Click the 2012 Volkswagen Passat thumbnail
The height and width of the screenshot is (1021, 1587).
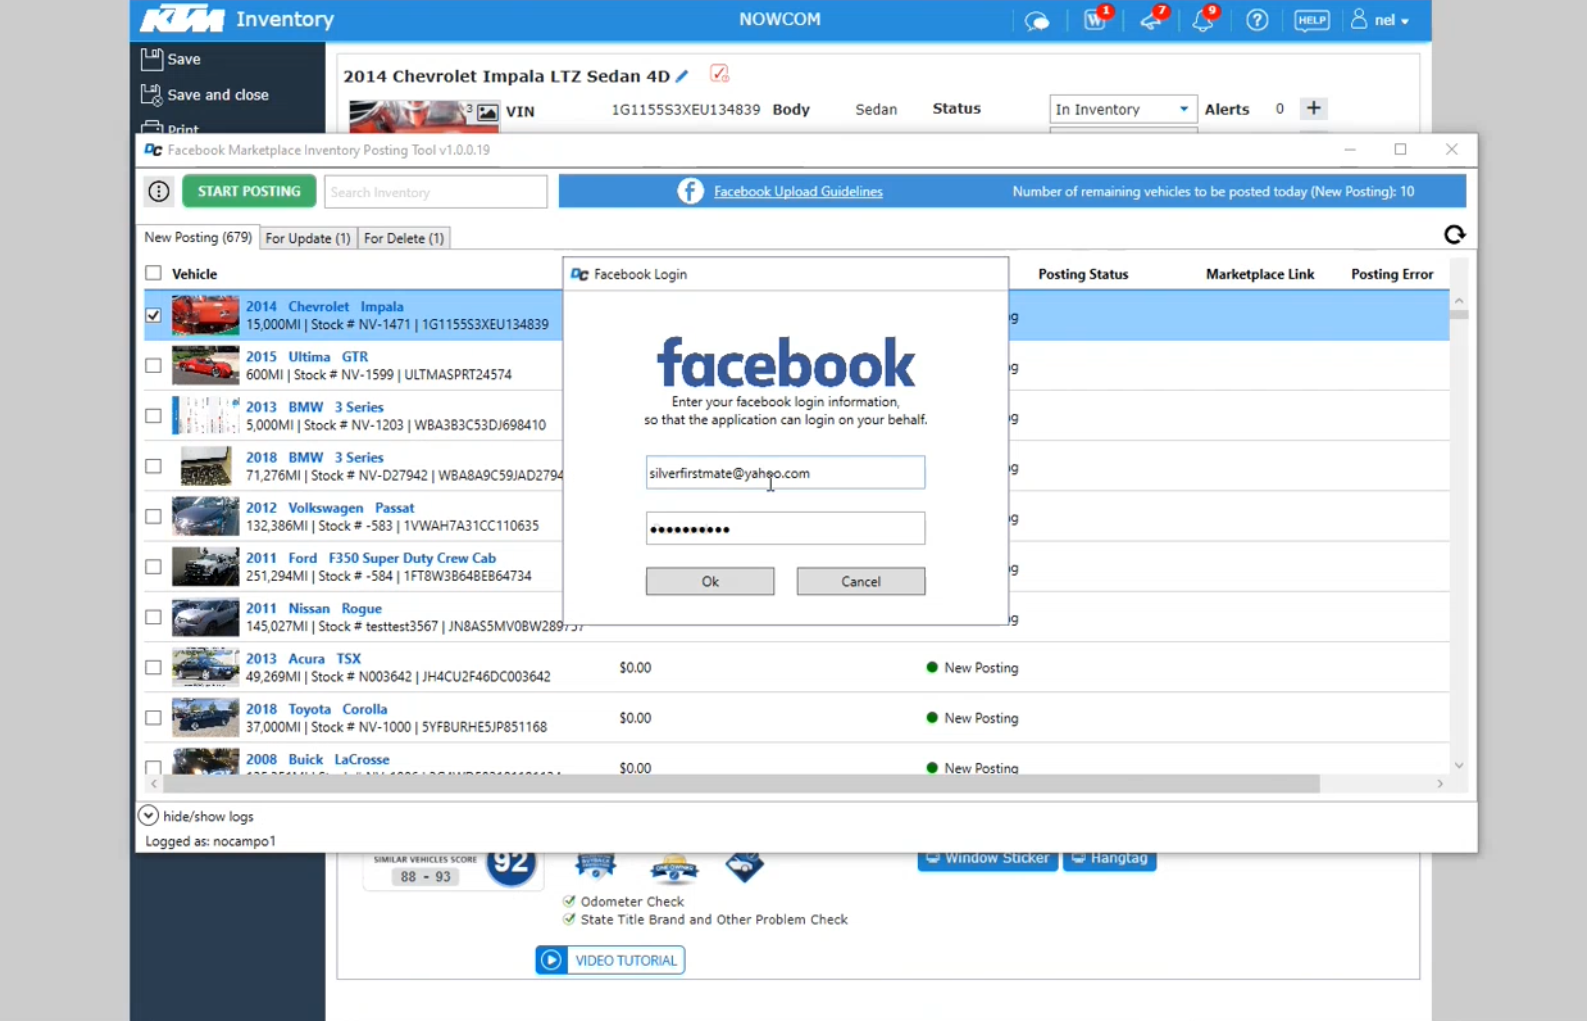205,516
